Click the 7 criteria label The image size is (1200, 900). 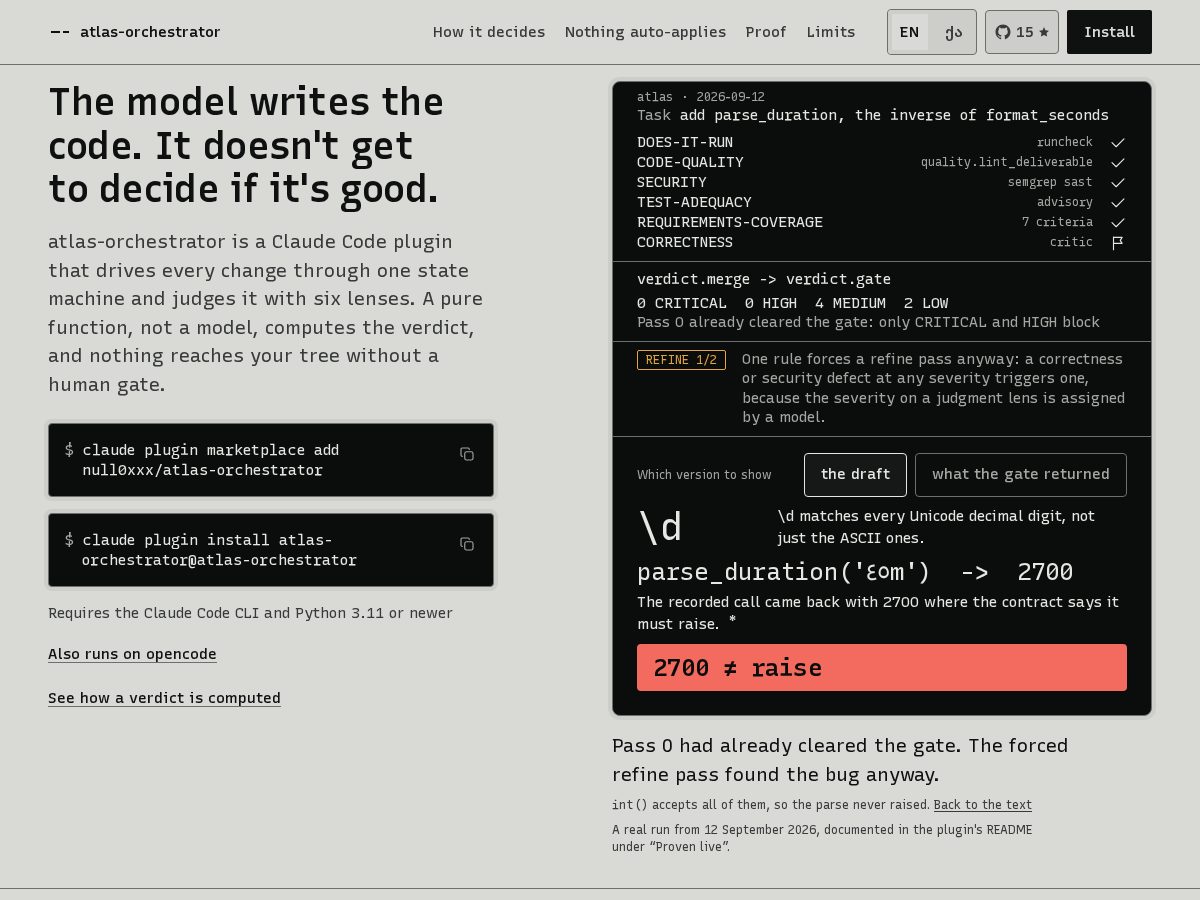pyautogui.click(x=1057, y=223)
